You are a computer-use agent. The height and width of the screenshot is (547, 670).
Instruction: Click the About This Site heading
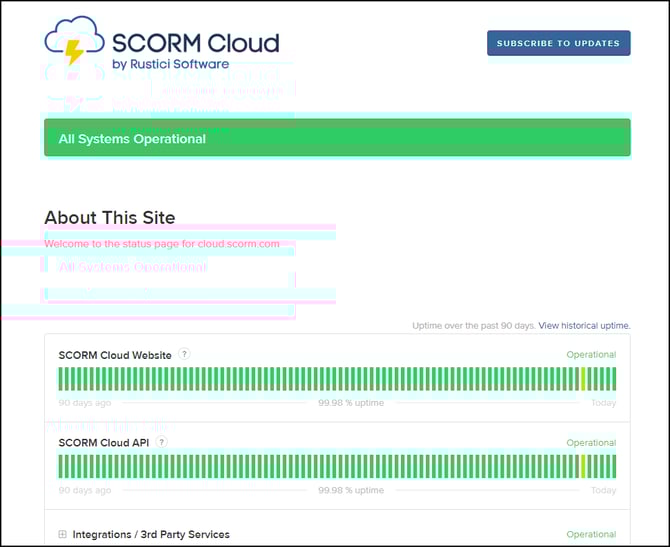click(x=110, y=218)
